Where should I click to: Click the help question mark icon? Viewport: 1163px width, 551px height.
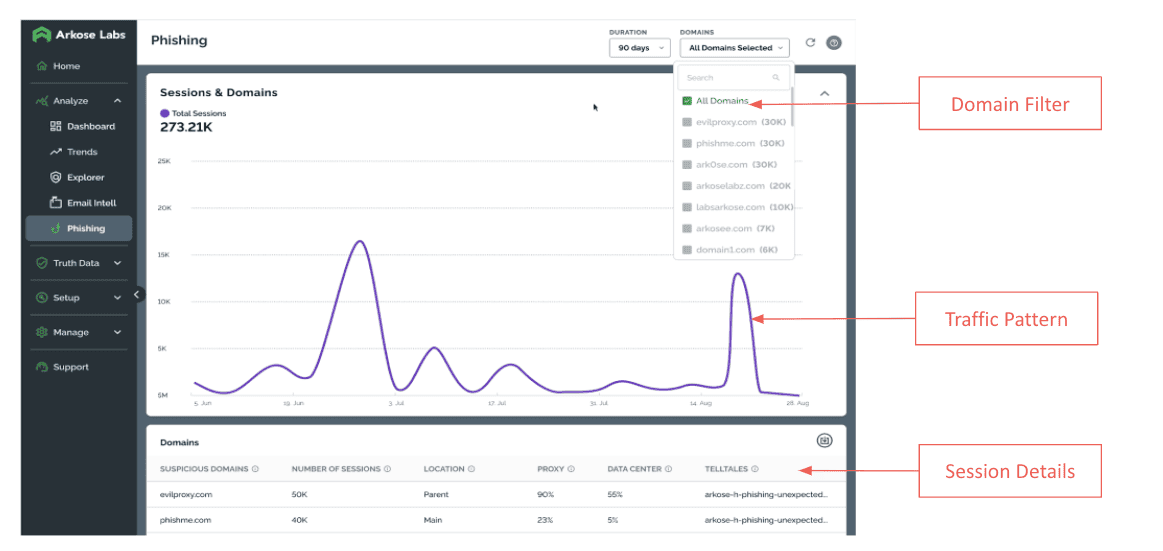pos(834,43)
